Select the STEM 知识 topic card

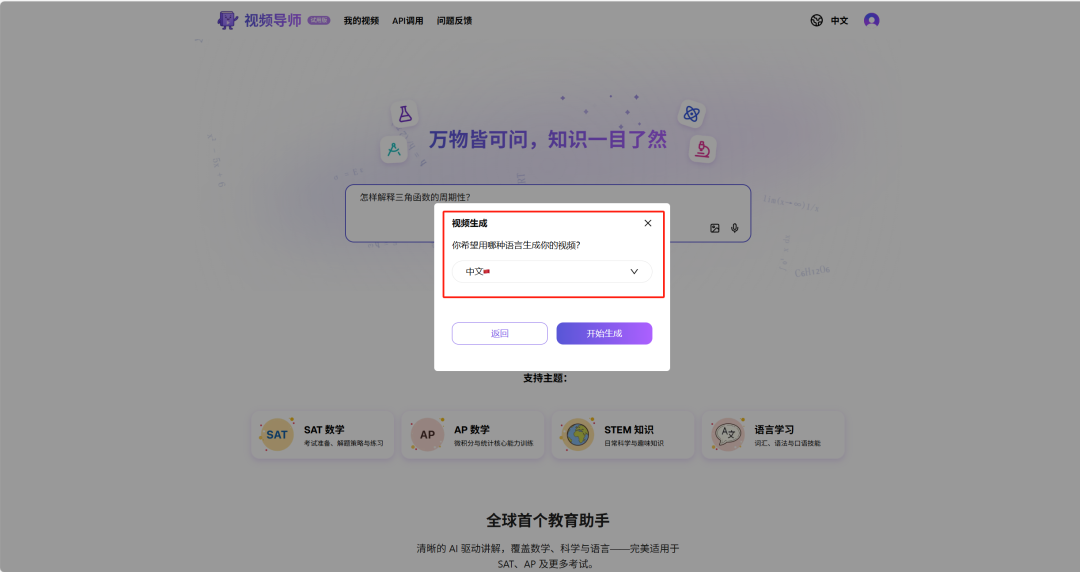point(623,435)
